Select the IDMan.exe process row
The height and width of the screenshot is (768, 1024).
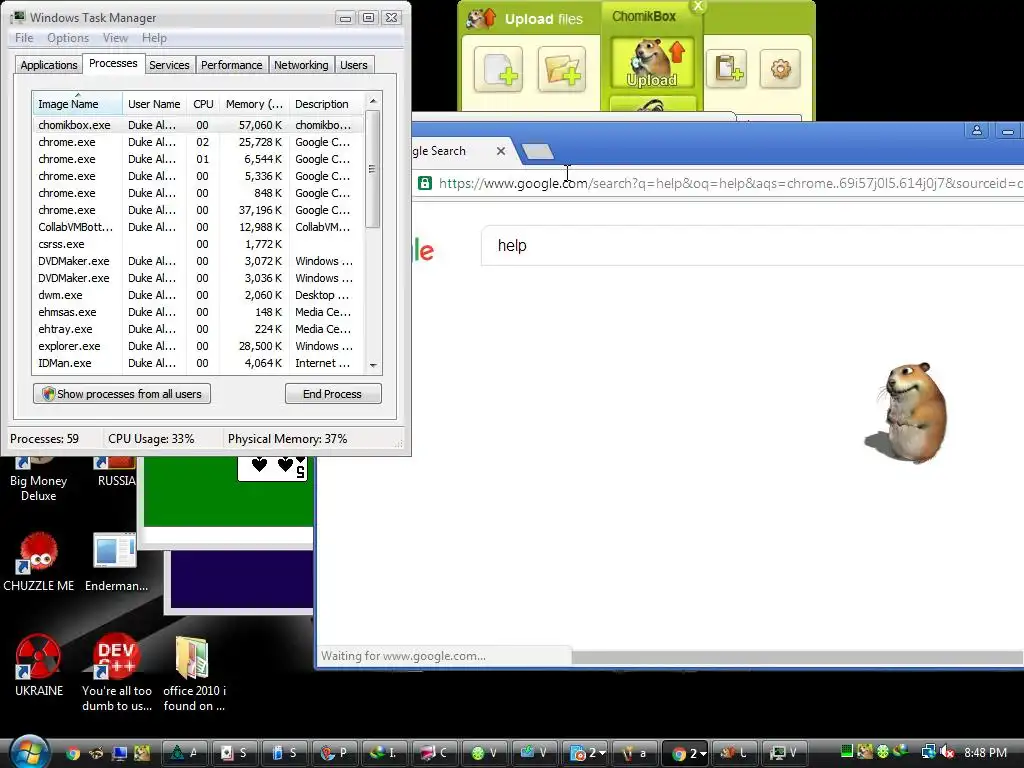(x=199, y=362)
